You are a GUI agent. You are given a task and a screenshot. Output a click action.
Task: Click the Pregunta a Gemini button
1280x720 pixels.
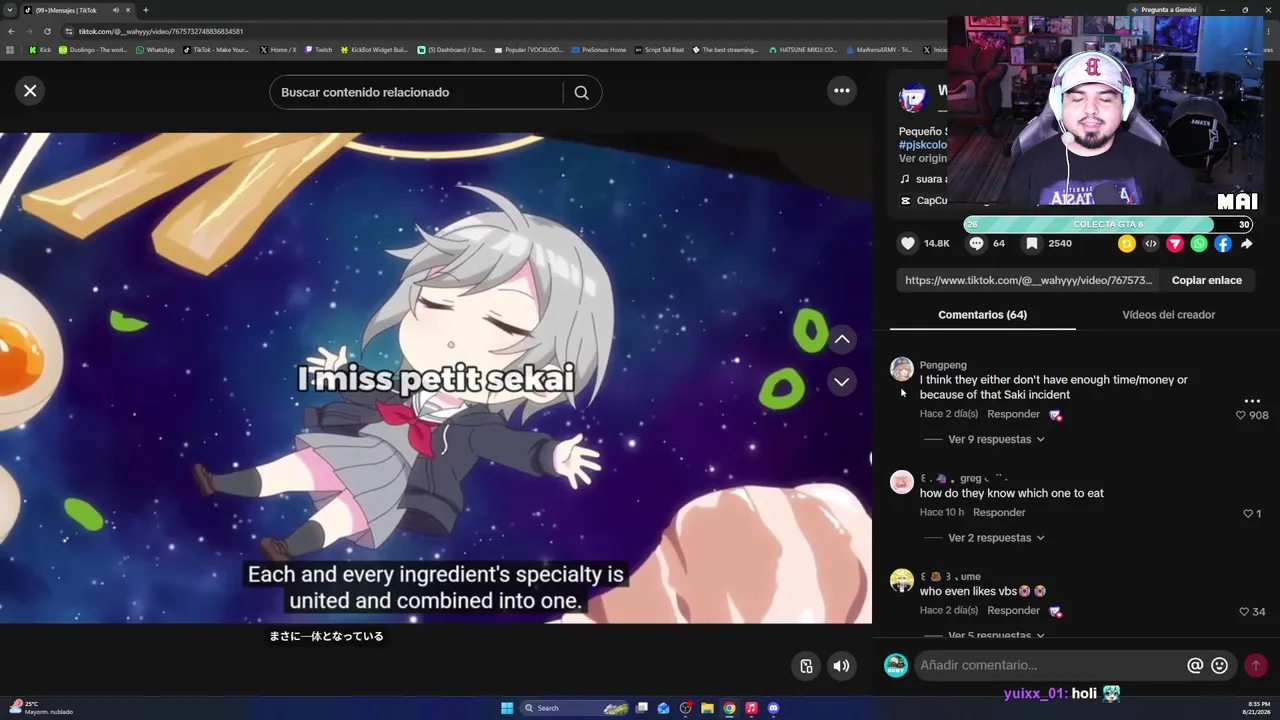pyautogui.click(x=1162, y=10)
